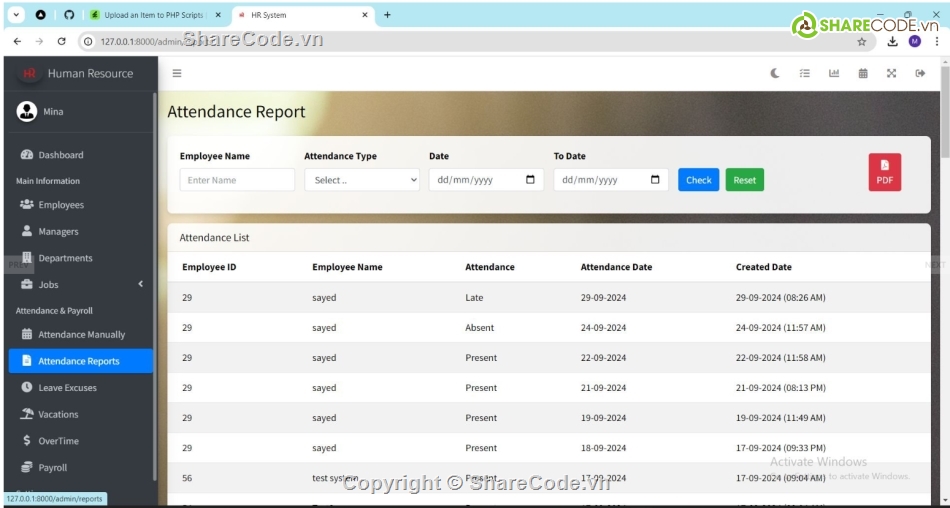This screenshot has height=508, width=950.
Task: Close the HR System browser tab
Action: [365, 15]
